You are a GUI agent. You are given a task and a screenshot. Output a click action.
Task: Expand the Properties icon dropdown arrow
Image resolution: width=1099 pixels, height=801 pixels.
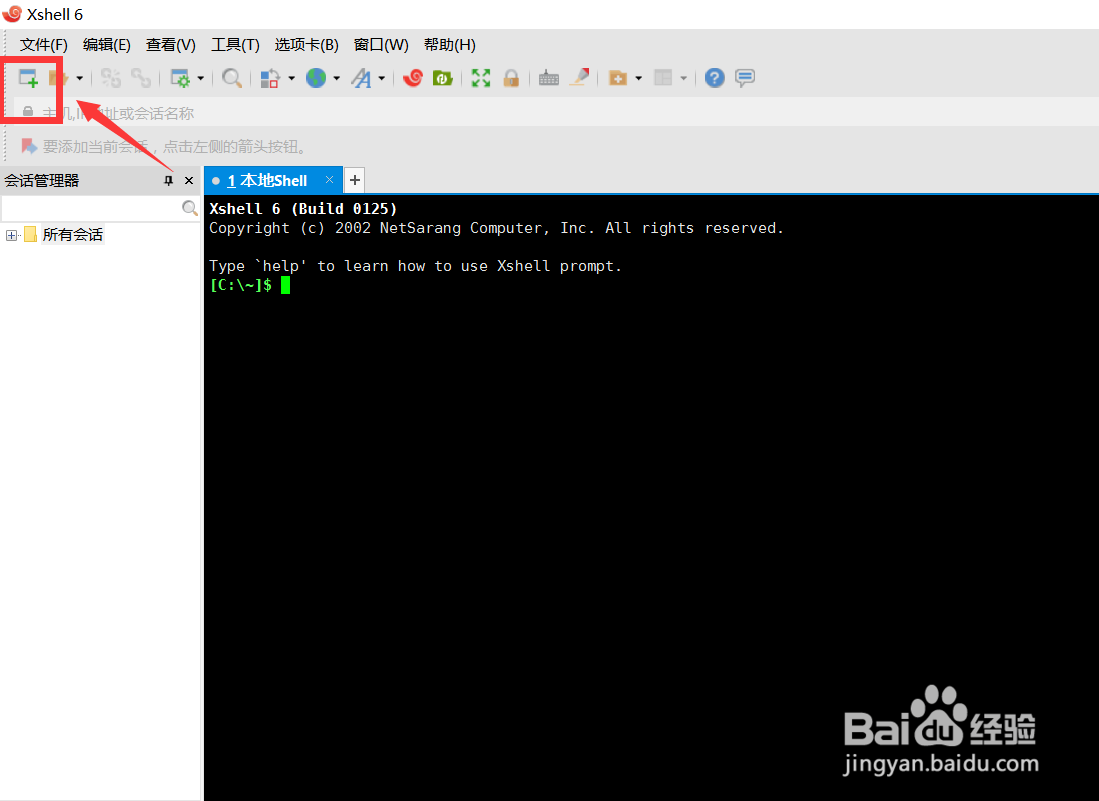point(200,78)
